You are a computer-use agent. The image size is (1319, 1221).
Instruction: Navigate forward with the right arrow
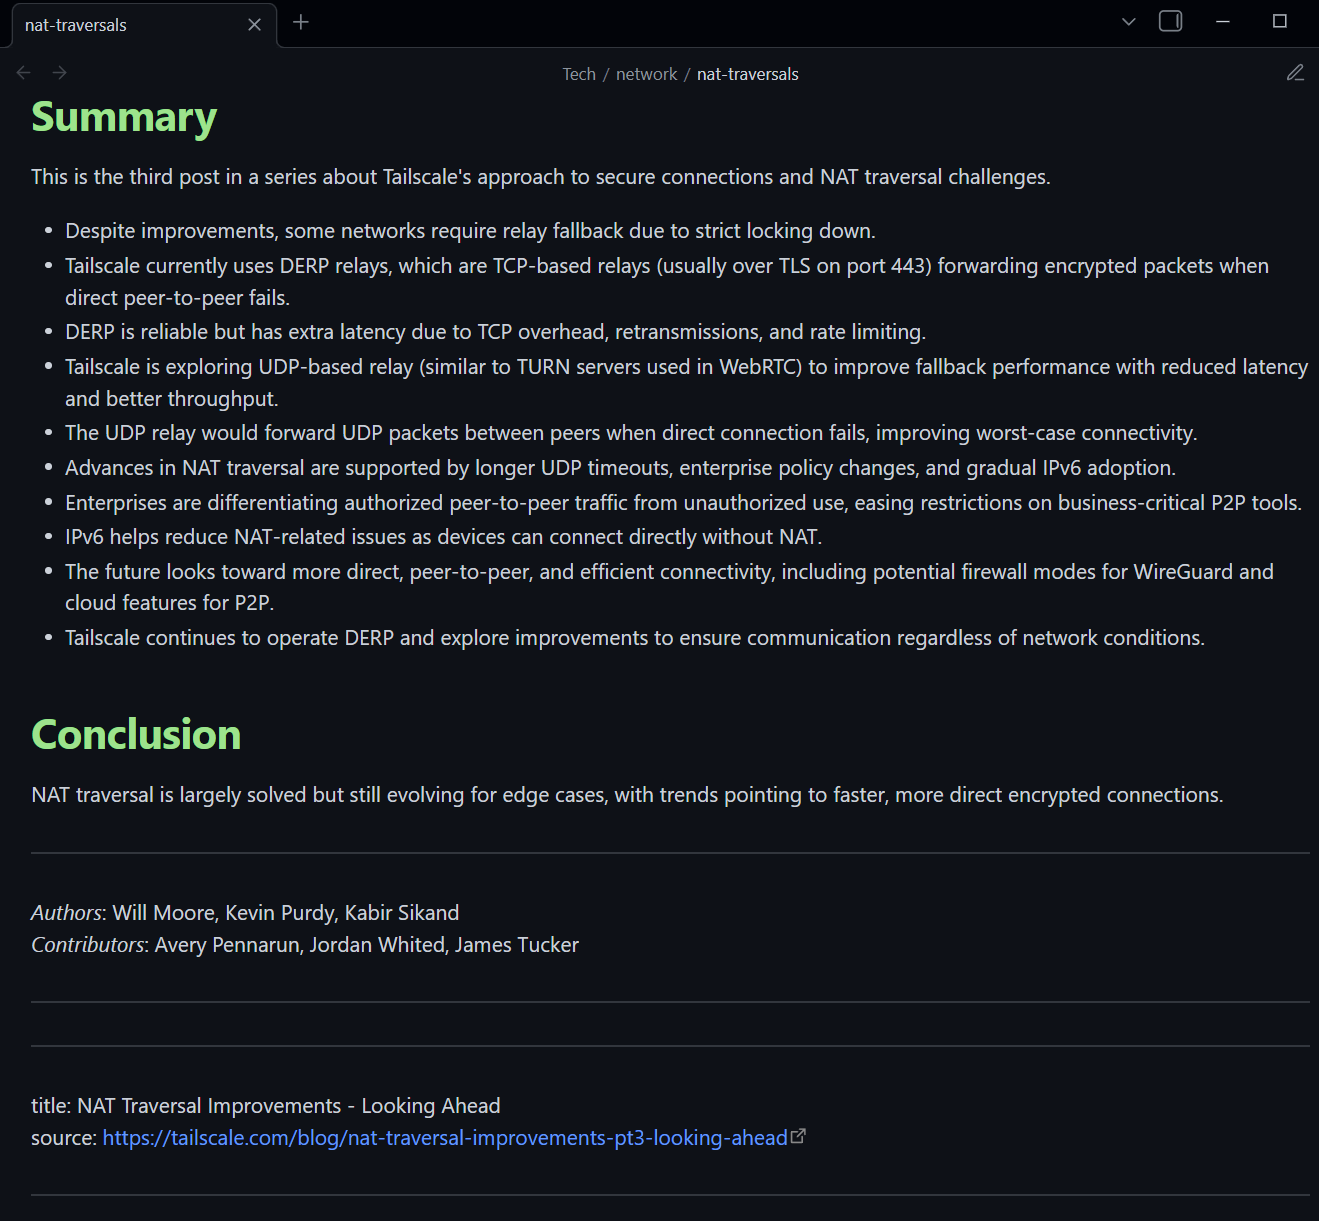[60, 73]
